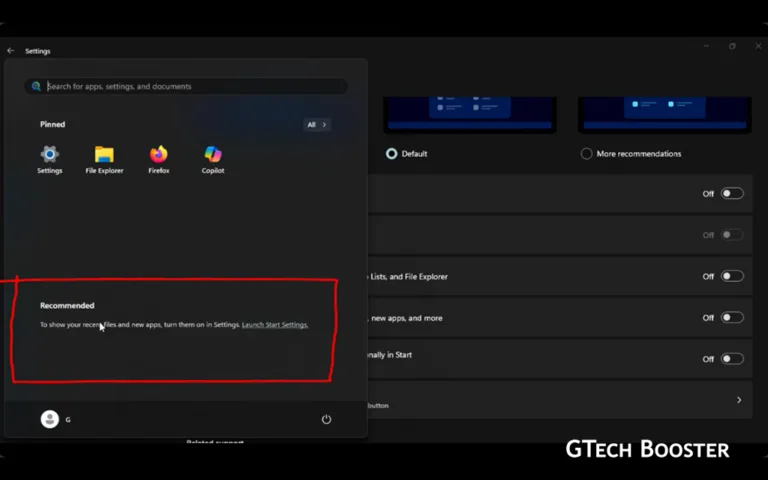Screen dimensions: 768x480
Task: Minimize the Settings window
Action: pyautogui.click(x=706, y=46)
